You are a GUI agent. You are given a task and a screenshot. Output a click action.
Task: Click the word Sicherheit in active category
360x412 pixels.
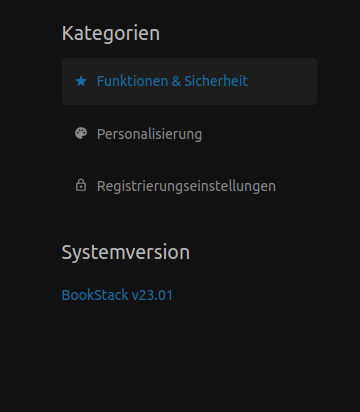(216, 81)
